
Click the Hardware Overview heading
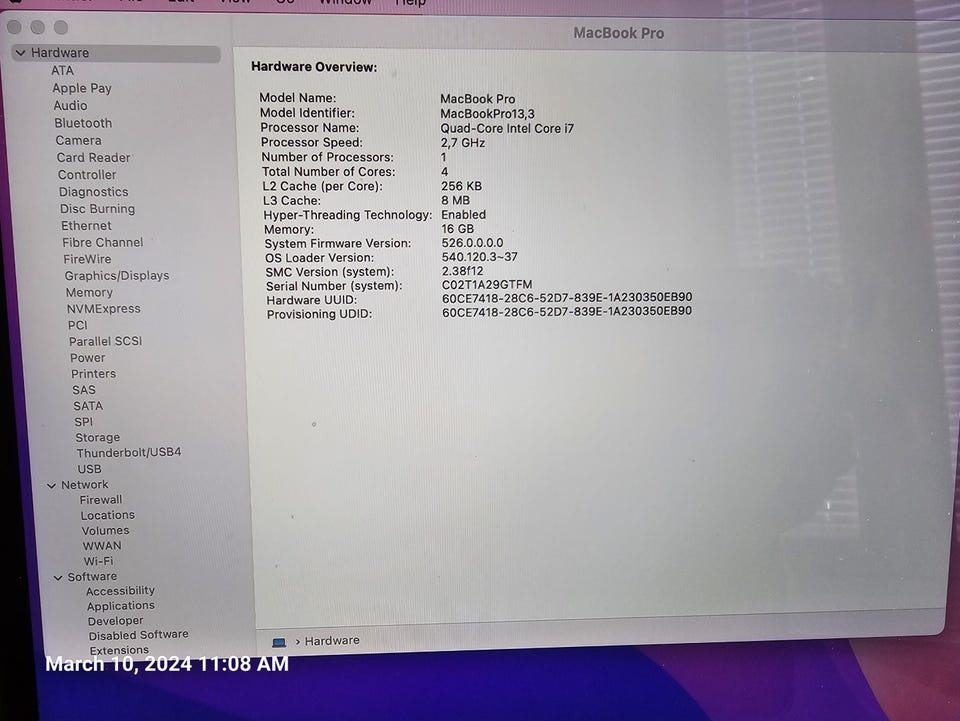[314, 67]
